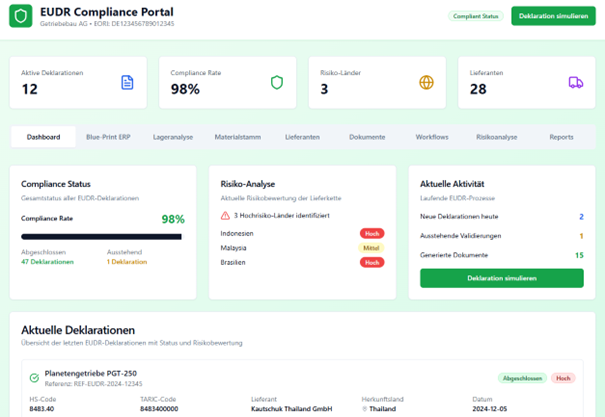
Task: Click the red warning triangle in Risiko-Analyse
Action: (x=226, y=215)
